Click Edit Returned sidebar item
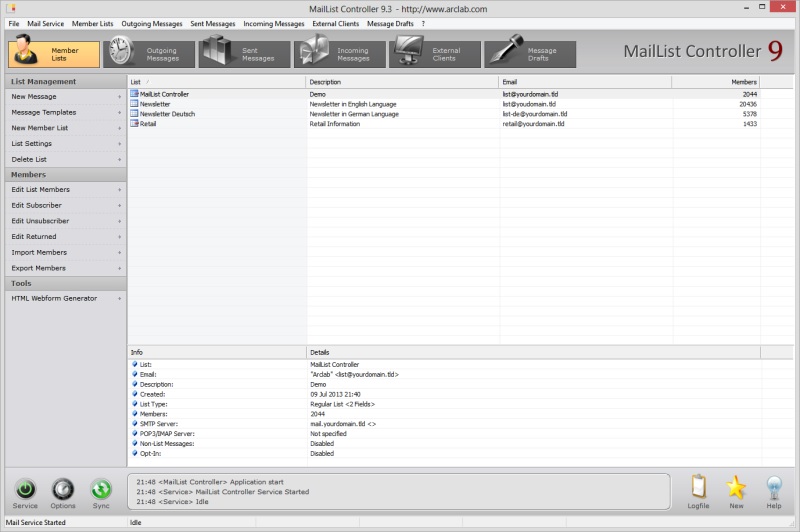This screenshot has width=800, height=532. coord(66,237)
